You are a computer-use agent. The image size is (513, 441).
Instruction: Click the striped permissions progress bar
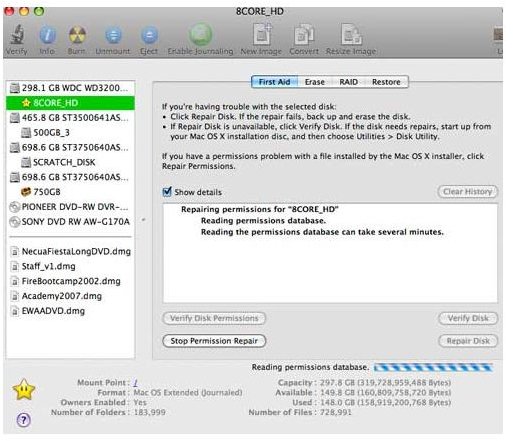433,368
